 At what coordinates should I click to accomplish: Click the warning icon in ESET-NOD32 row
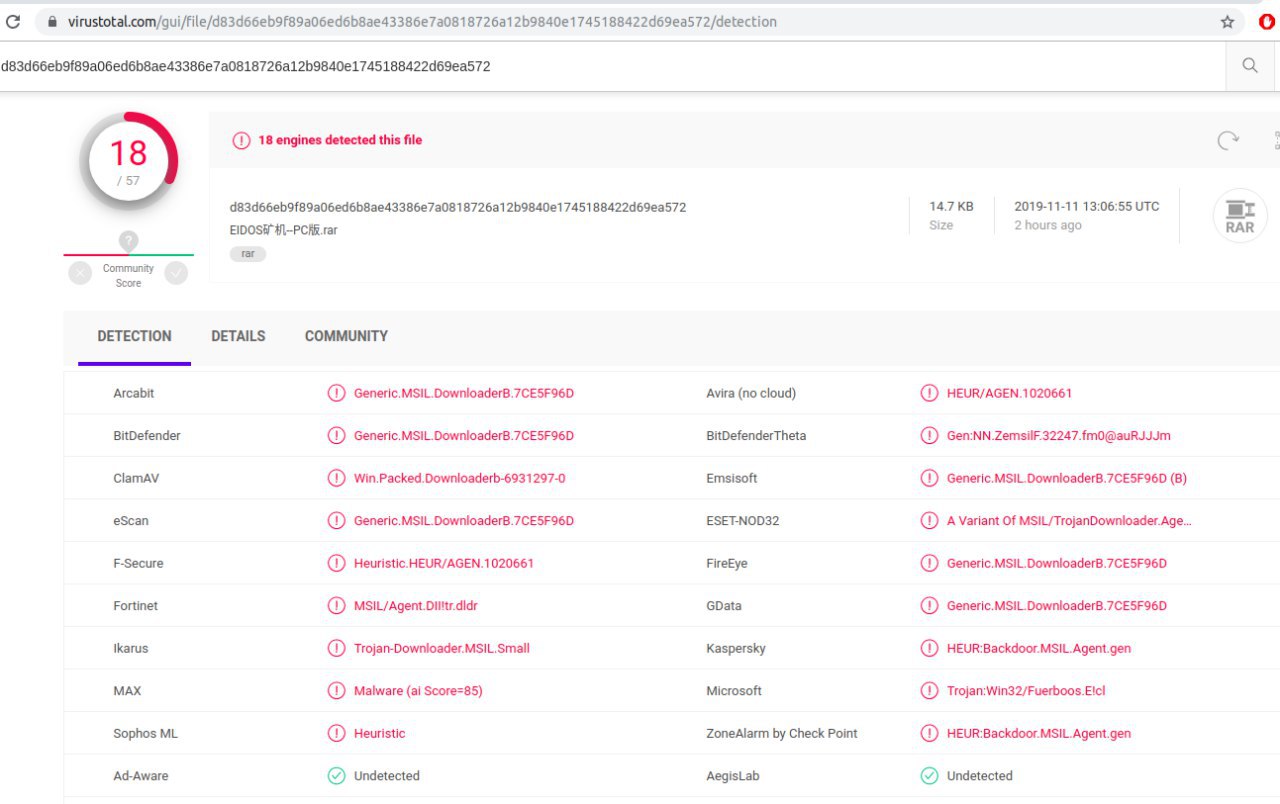tap(930, 521)
